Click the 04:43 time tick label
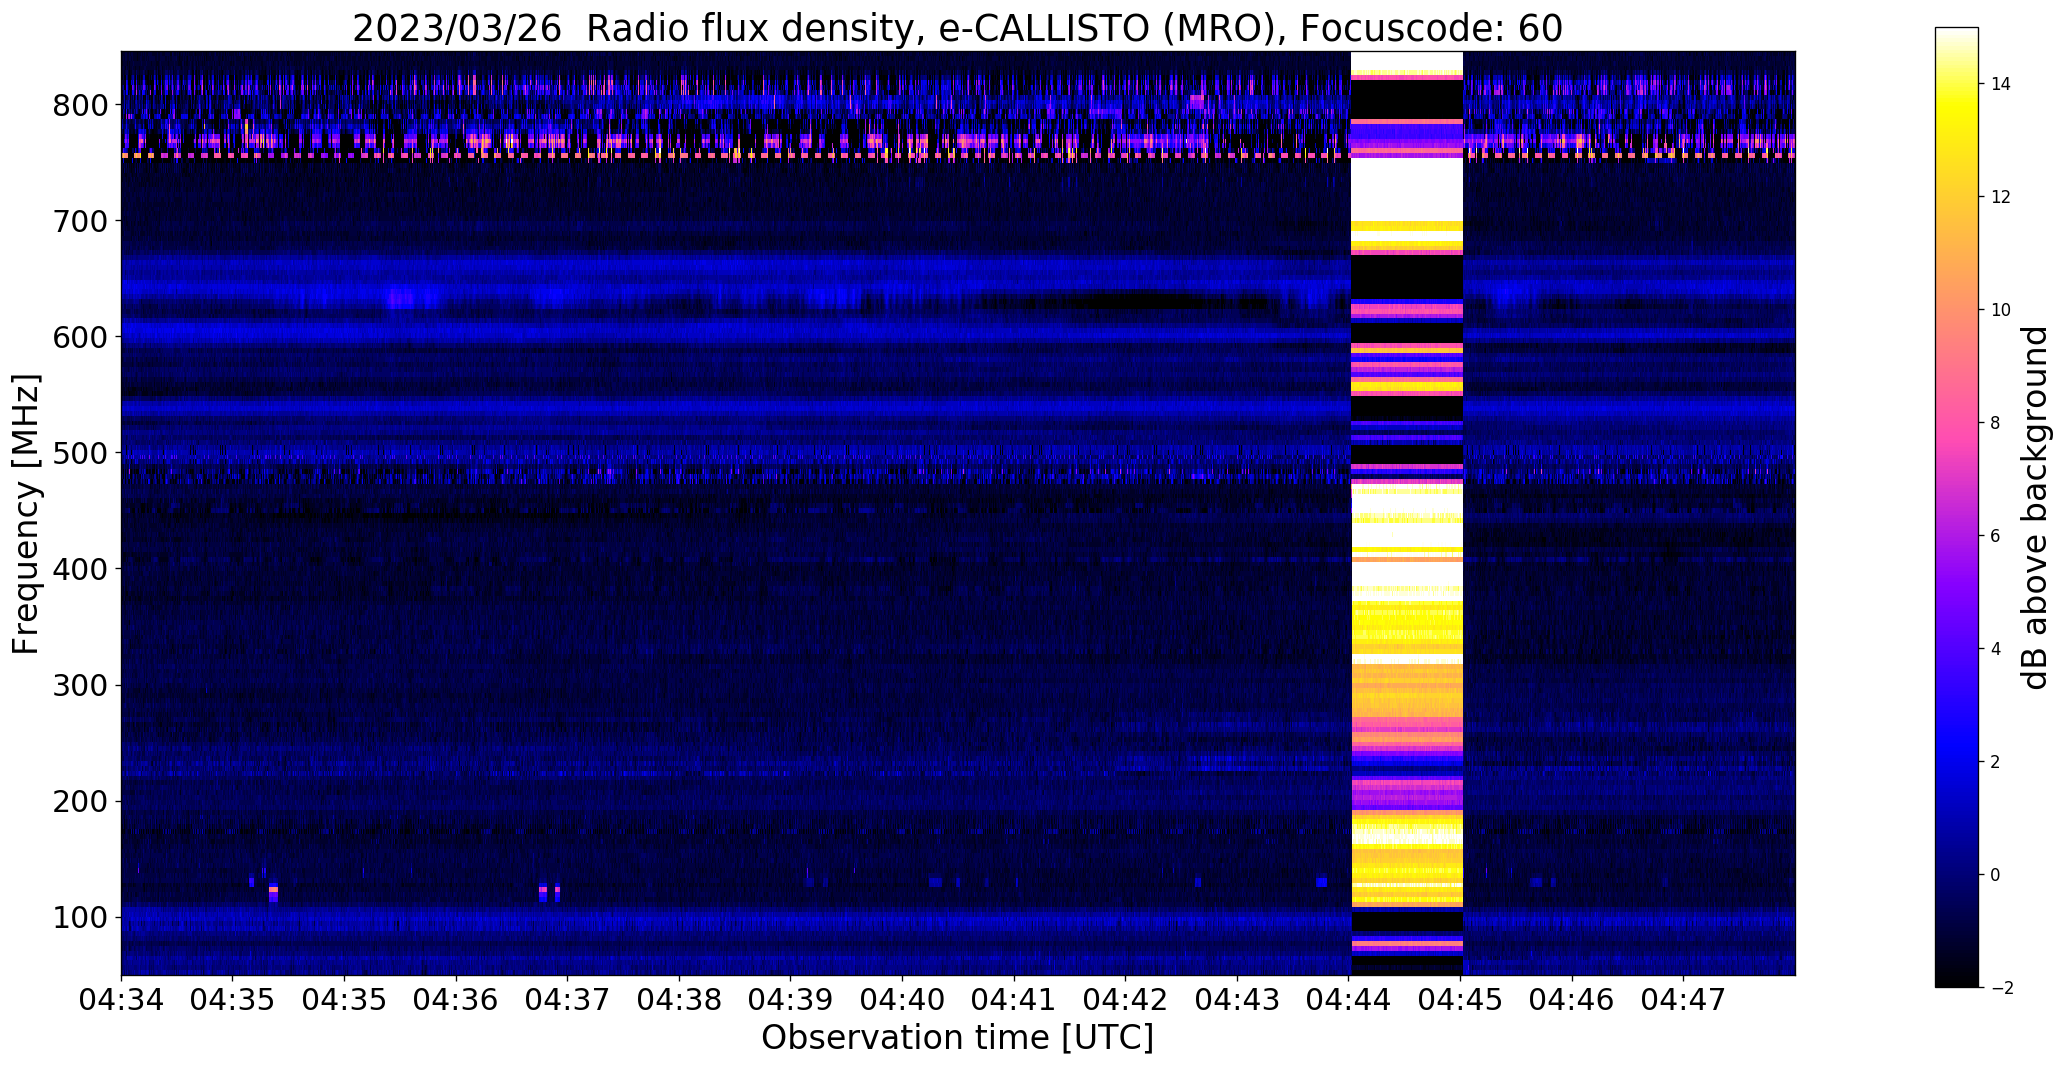 pyautogui.click(x=1238, y=999)
